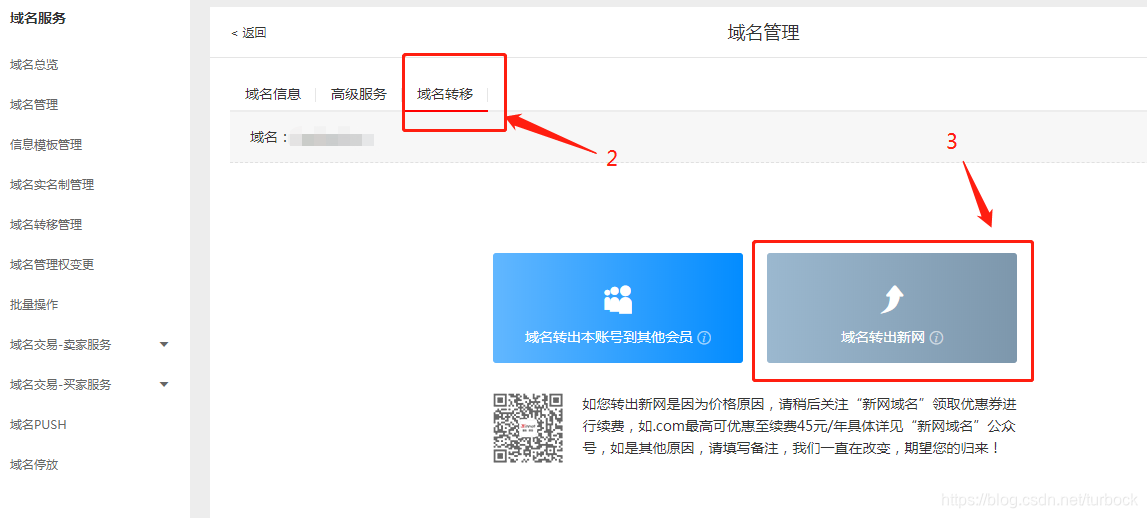Viewport: 1147px width, 518px height.
Task: Click the people icon on blue transfer card
Action: coord(617,299)
